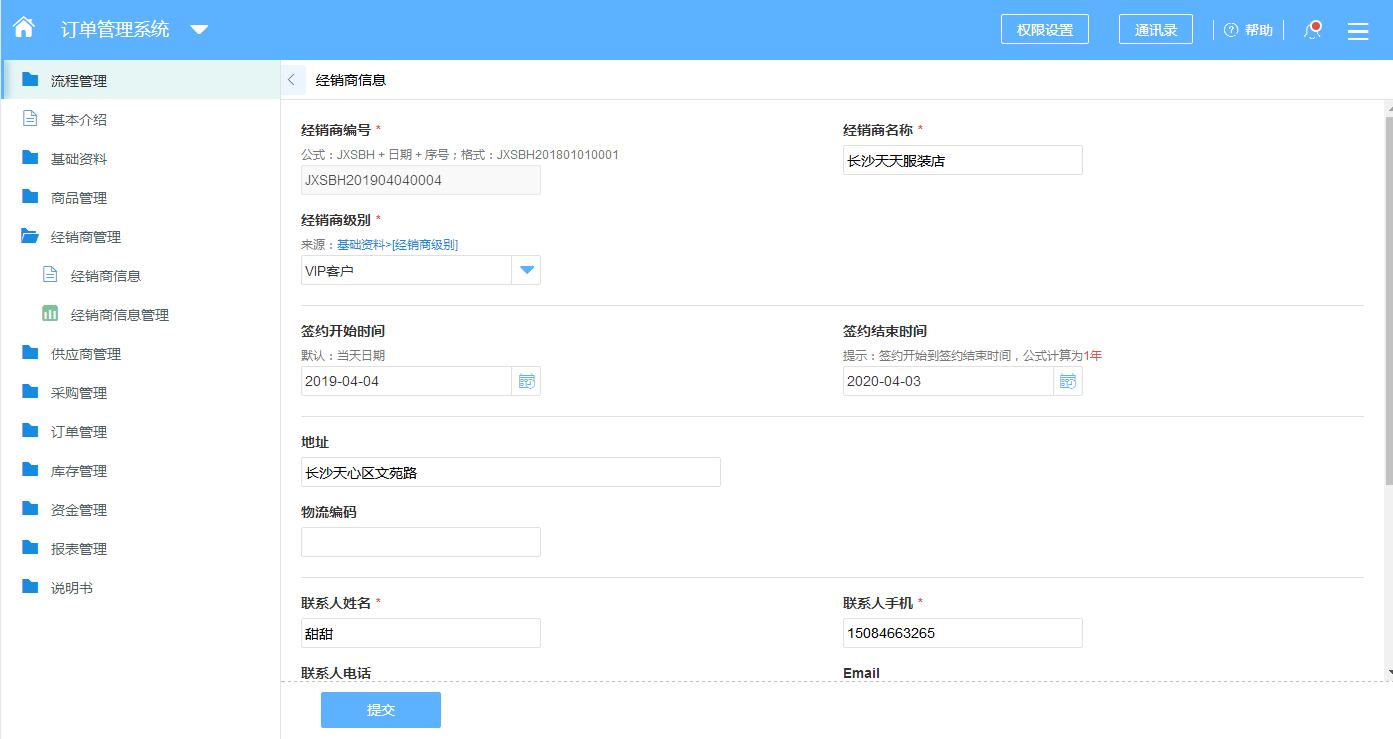Open notifications user icon with red dot

[x=1313, y=30]
